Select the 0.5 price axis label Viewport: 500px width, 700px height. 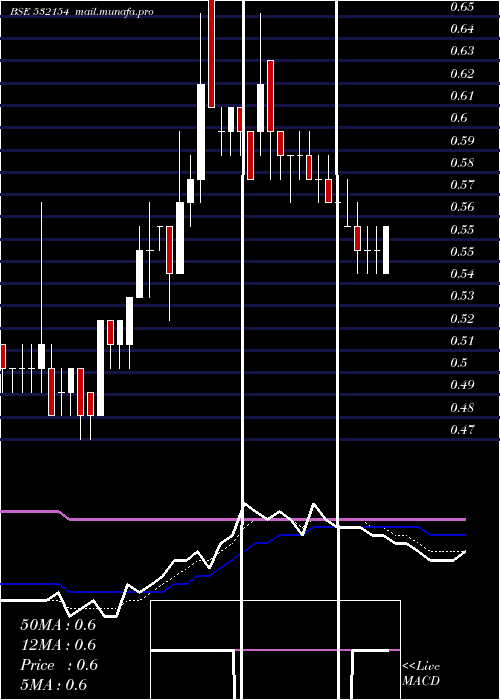coord(458,363)
